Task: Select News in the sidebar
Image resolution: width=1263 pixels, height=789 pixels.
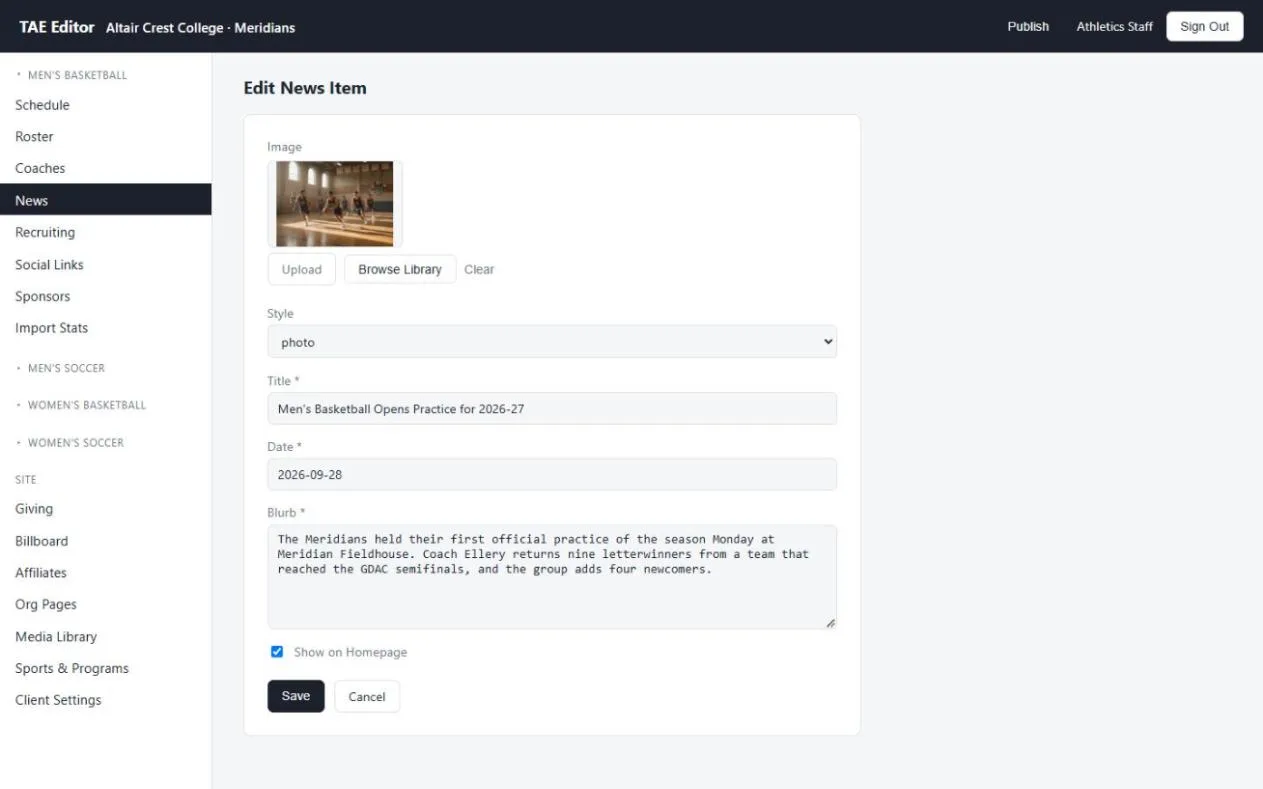Action: point(106,200)
